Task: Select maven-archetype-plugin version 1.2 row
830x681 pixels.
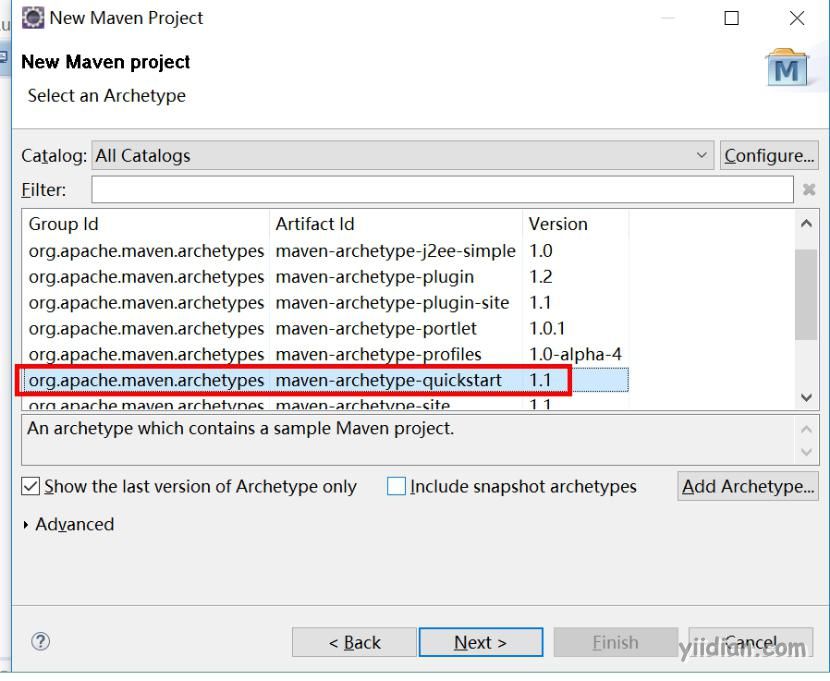Action: point(326,277)
